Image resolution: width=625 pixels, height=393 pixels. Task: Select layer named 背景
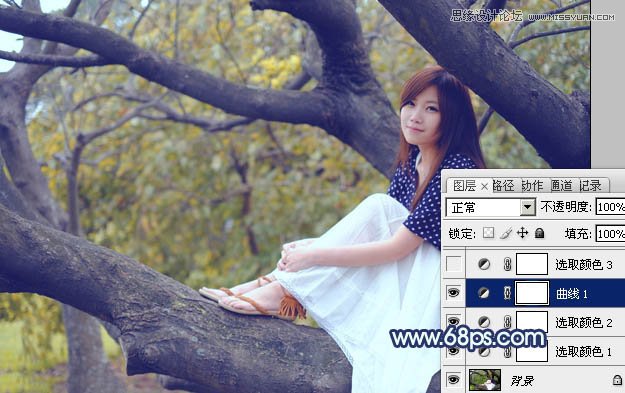pyautogui.click(x=522, y=381)
